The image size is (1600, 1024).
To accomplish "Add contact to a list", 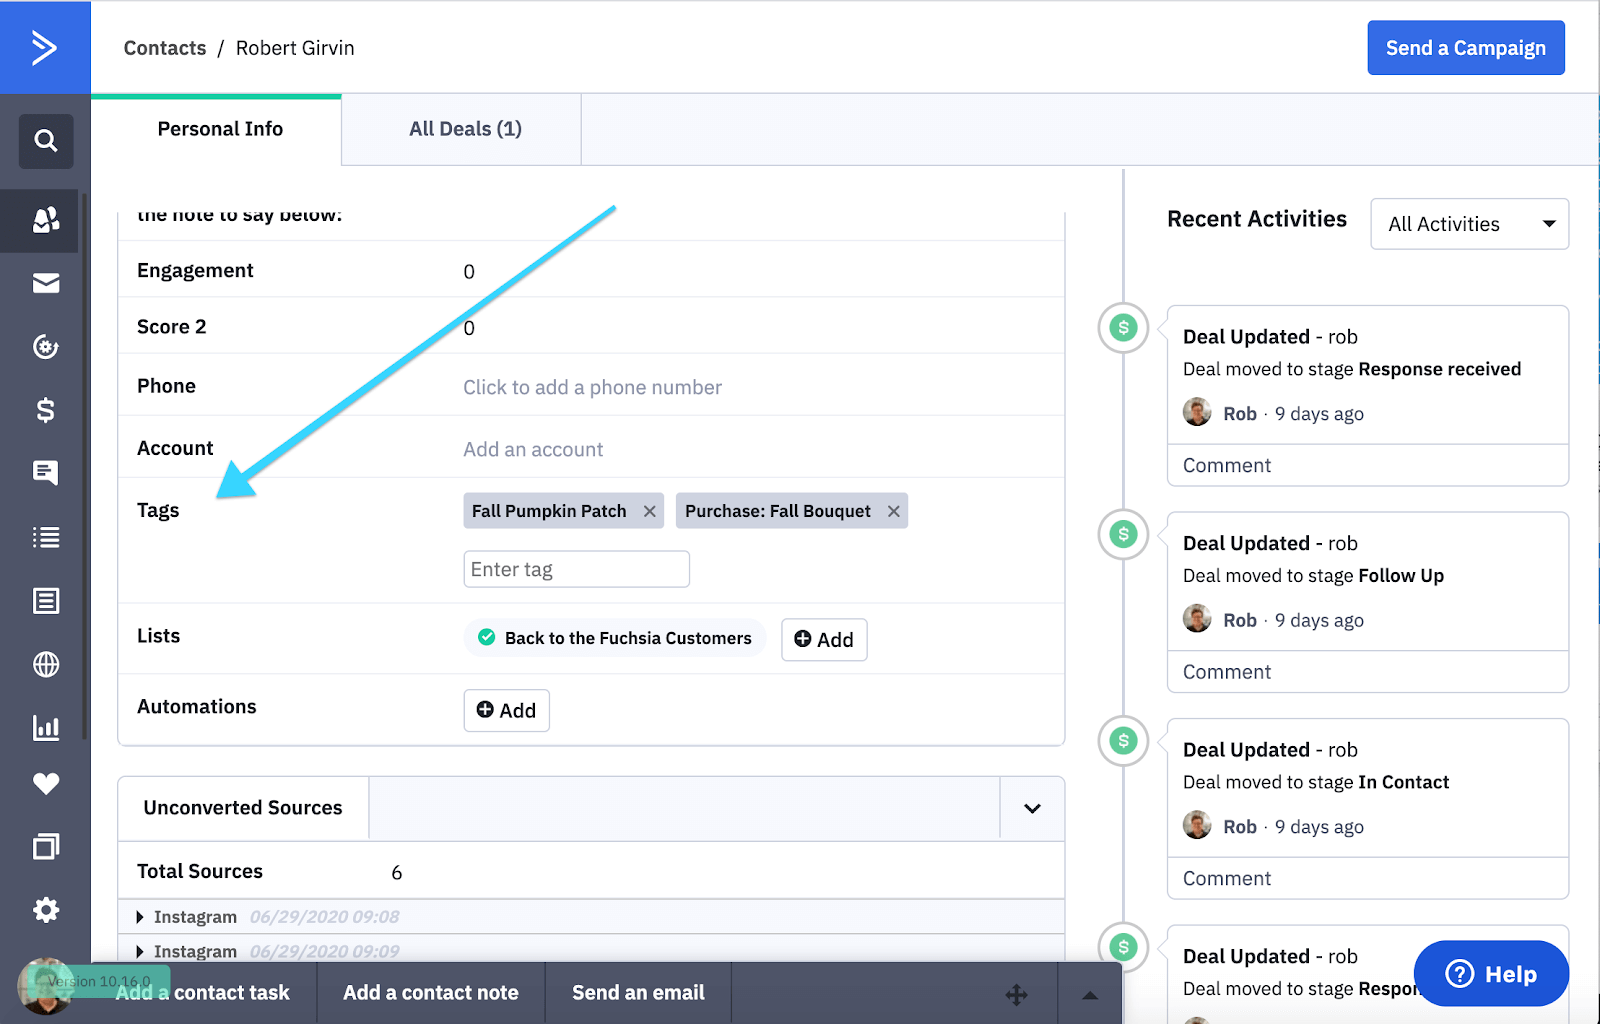I will (x=824, y=640).
